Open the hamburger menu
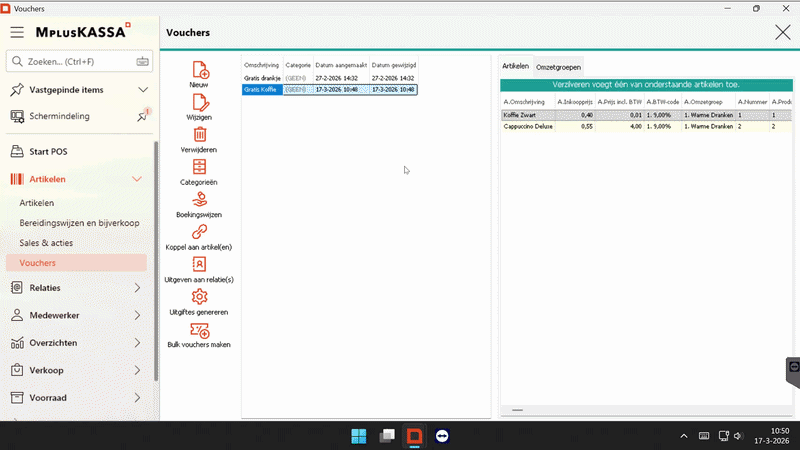The image size is (800, 450). 17,32
